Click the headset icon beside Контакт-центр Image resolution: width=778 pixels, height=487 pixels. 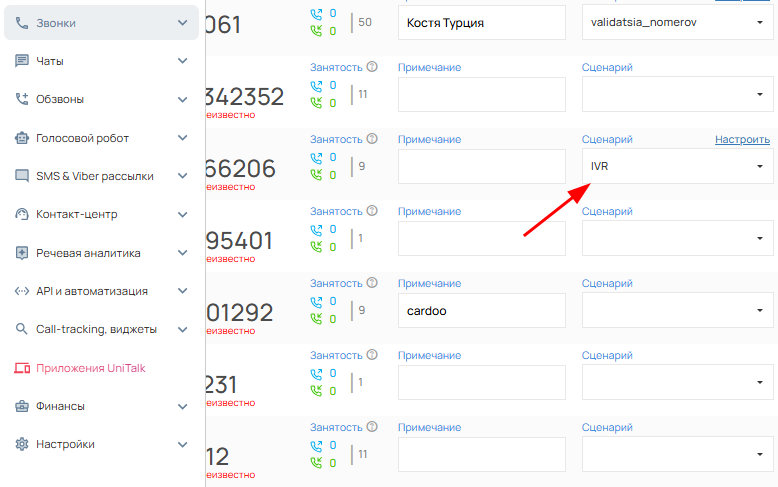point(22,214)
